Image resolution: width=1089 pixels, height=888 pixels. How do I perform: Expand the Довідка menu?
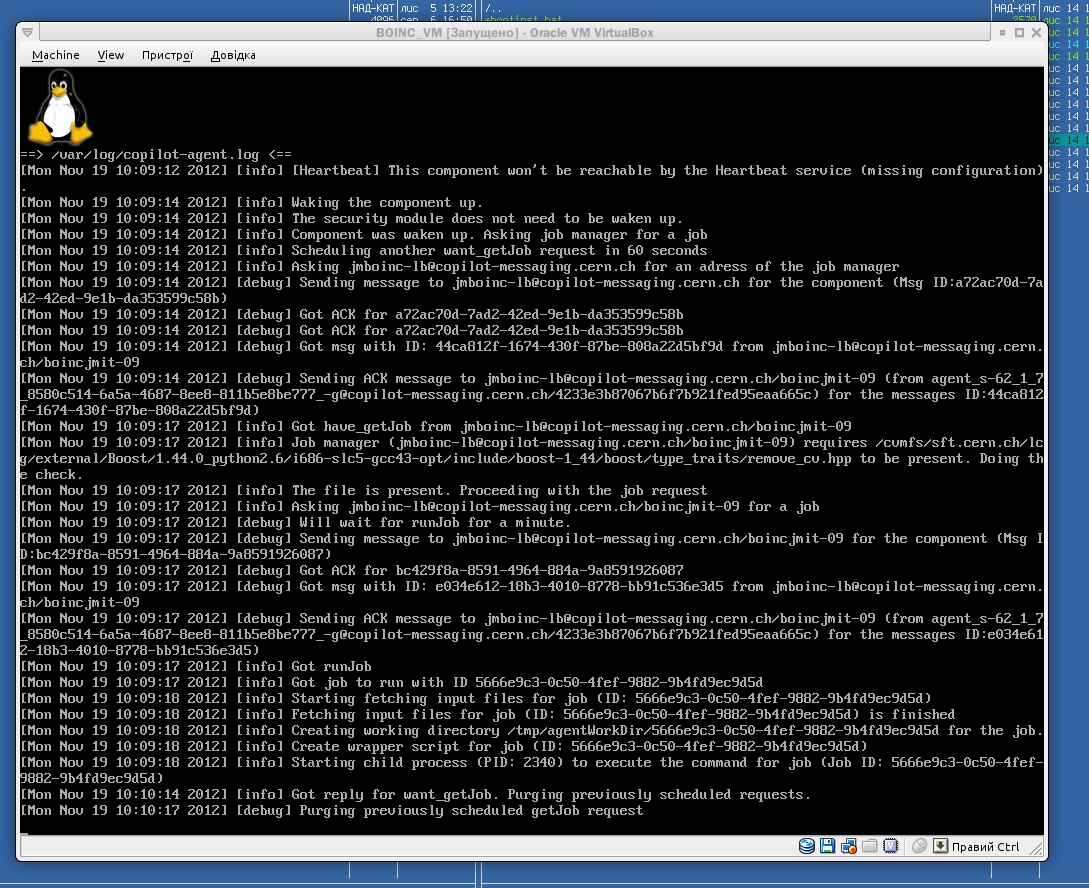pos(233,55)
